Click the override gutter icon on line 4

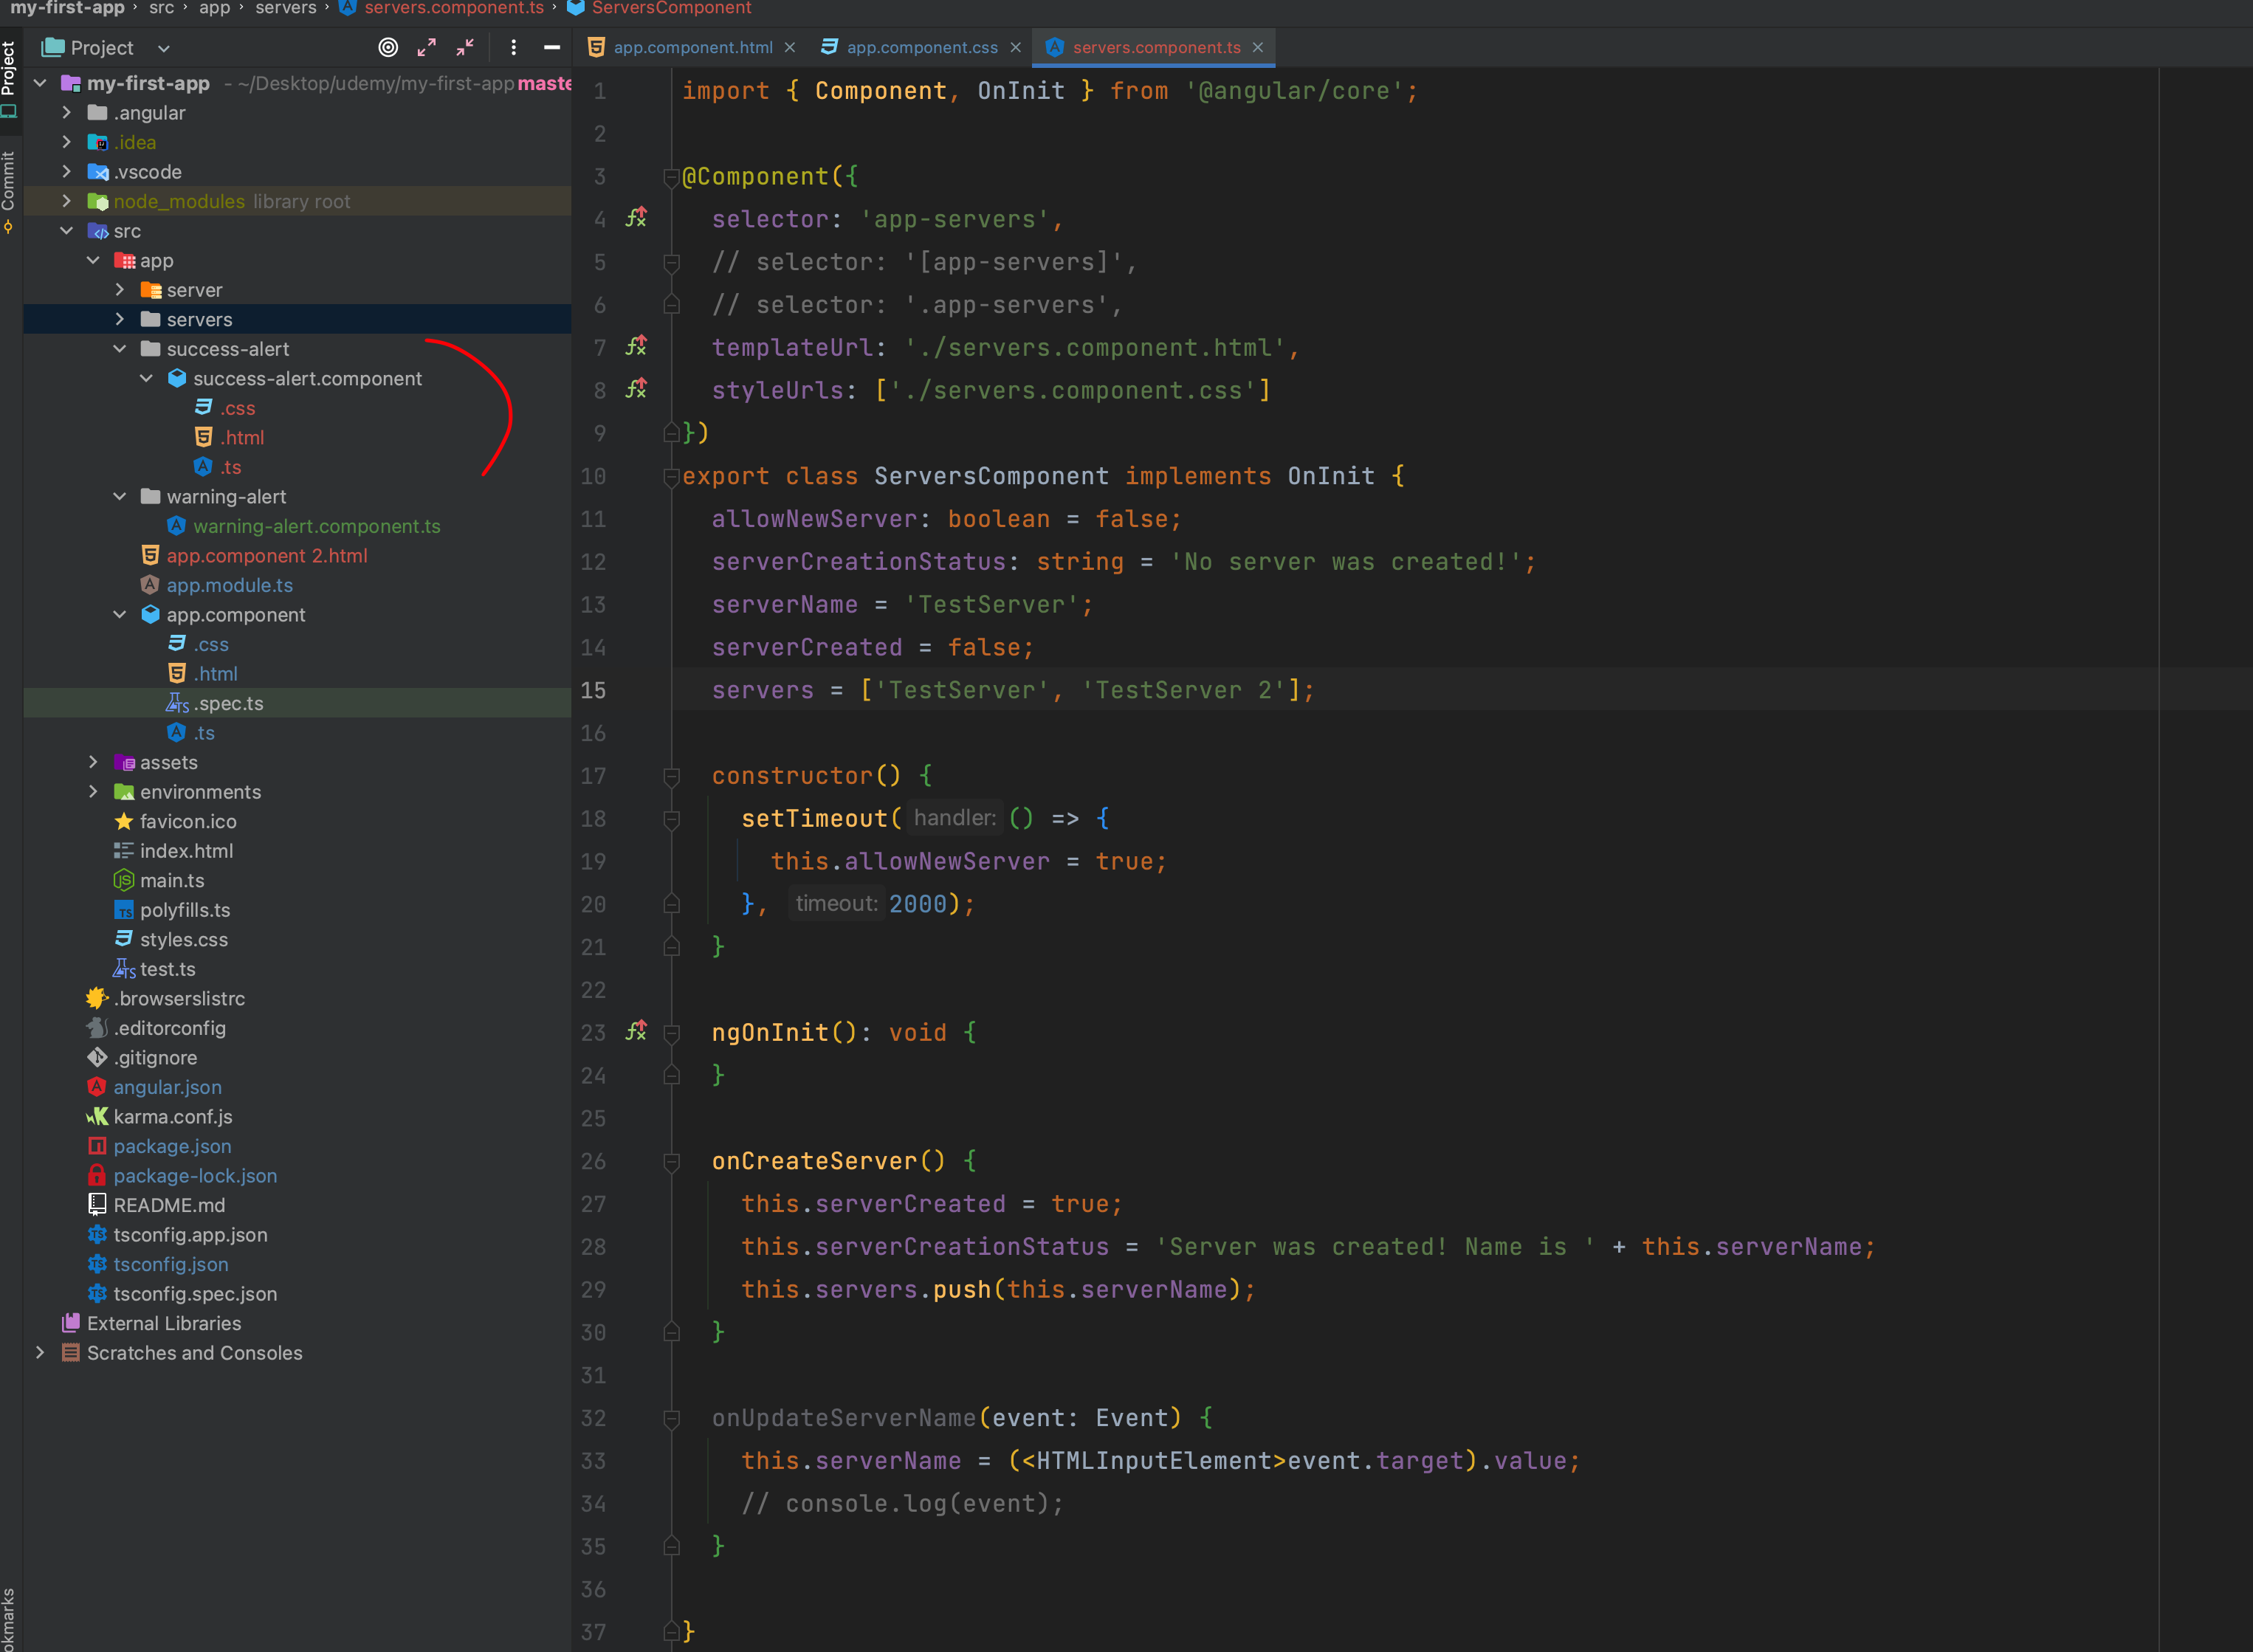(x=636, y=218)
